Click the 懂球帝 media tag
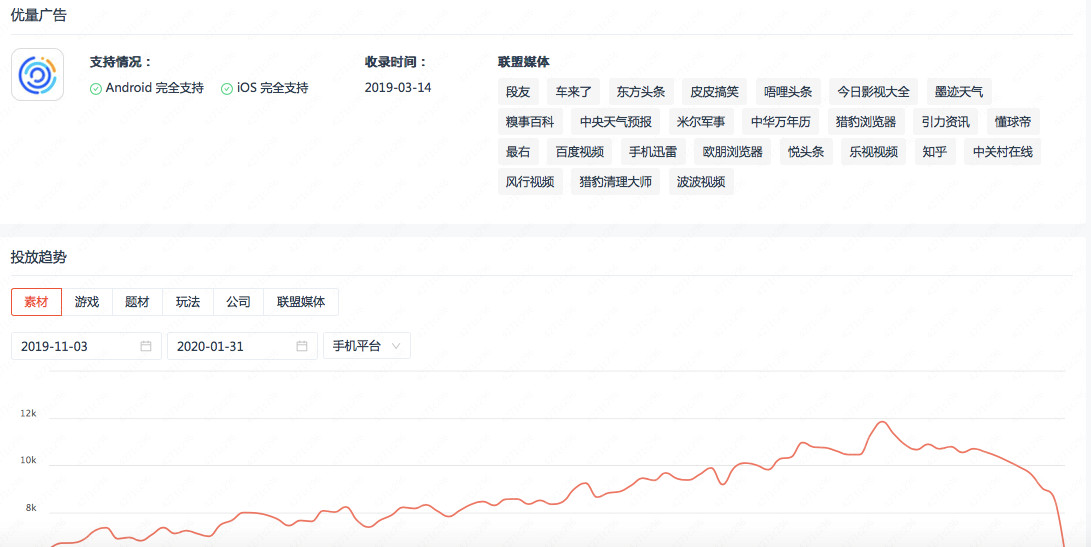 click(1013, 122)
